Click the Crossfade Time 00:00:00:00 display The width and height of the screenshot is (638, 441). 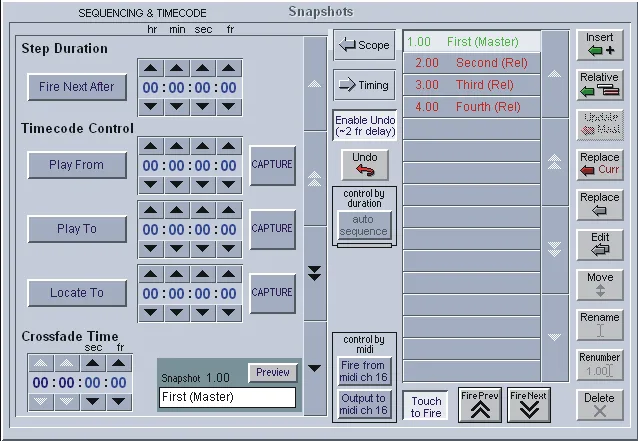80,383
